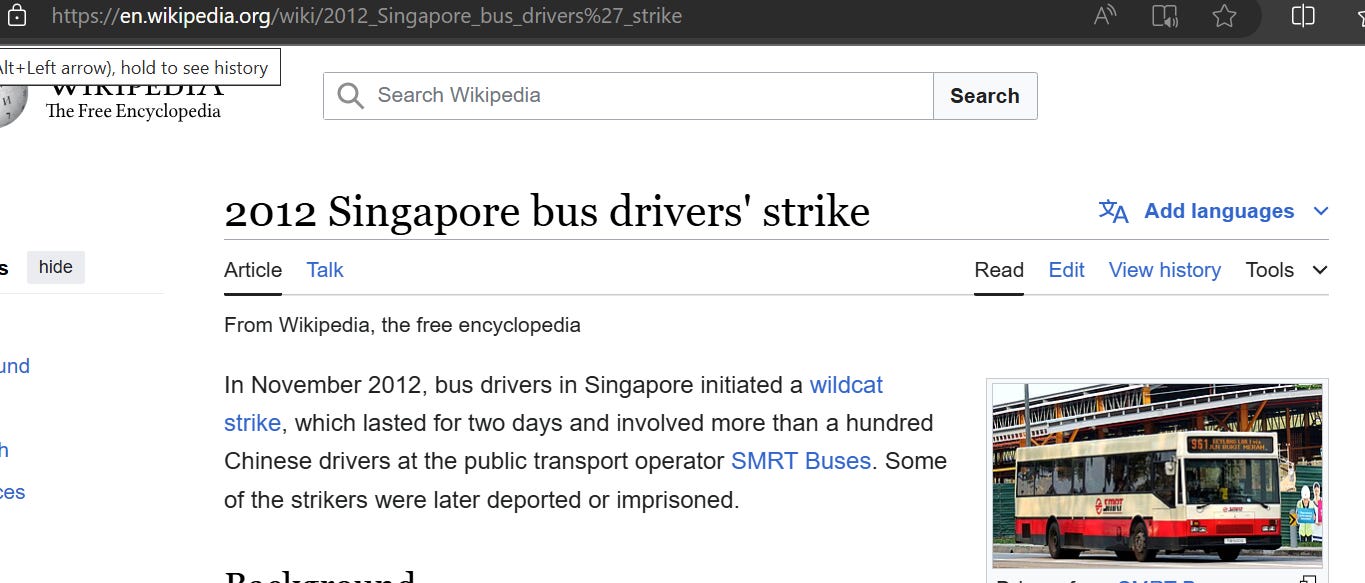Click the magnifier icon in search box
Screen dimensions: 1365x583
[x=351, y=96]
